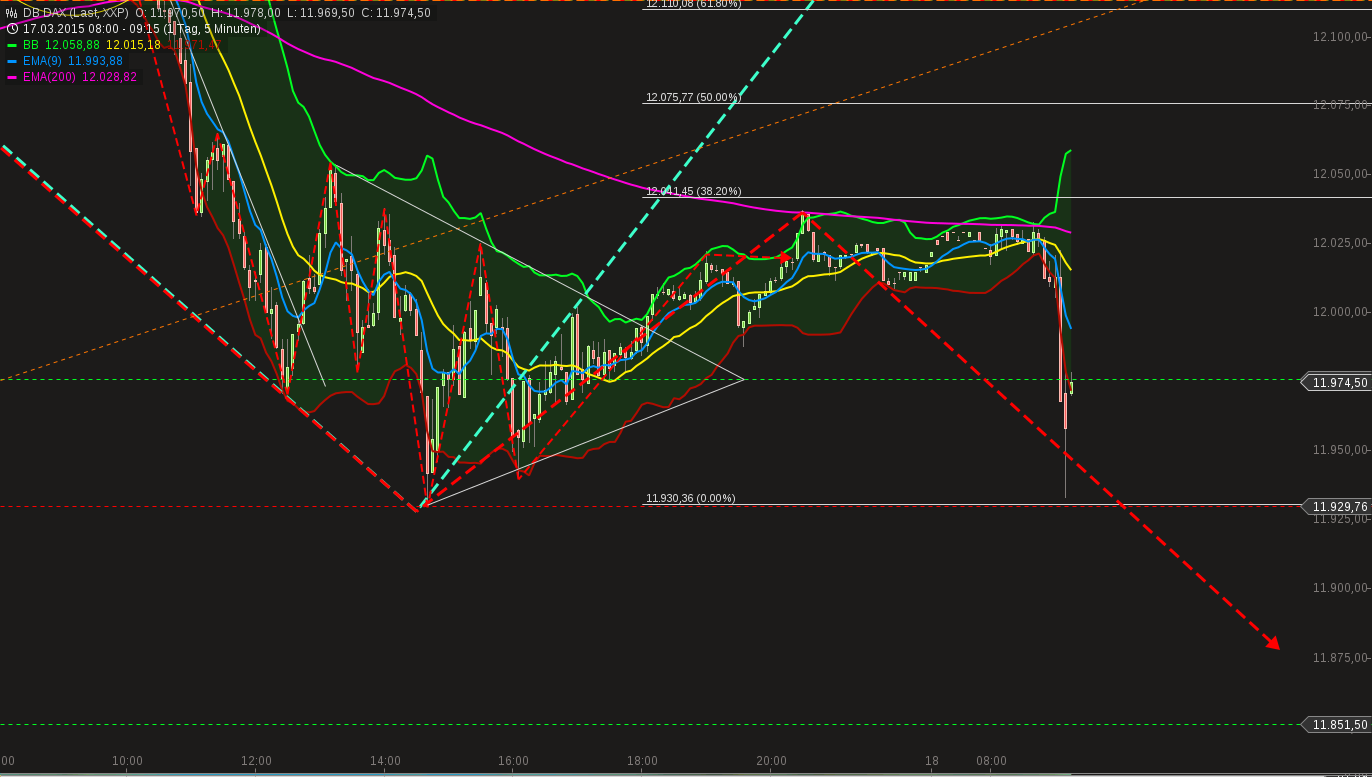Select the blue EMA(9) line marker in legend
This screenshot has width=1372, height=777.
pyautogui.click(x=12, y=61)
